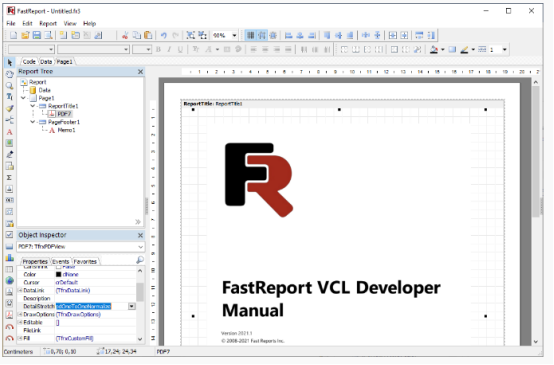Open the style dropdown in formatting toolbar

coord(51,49)
